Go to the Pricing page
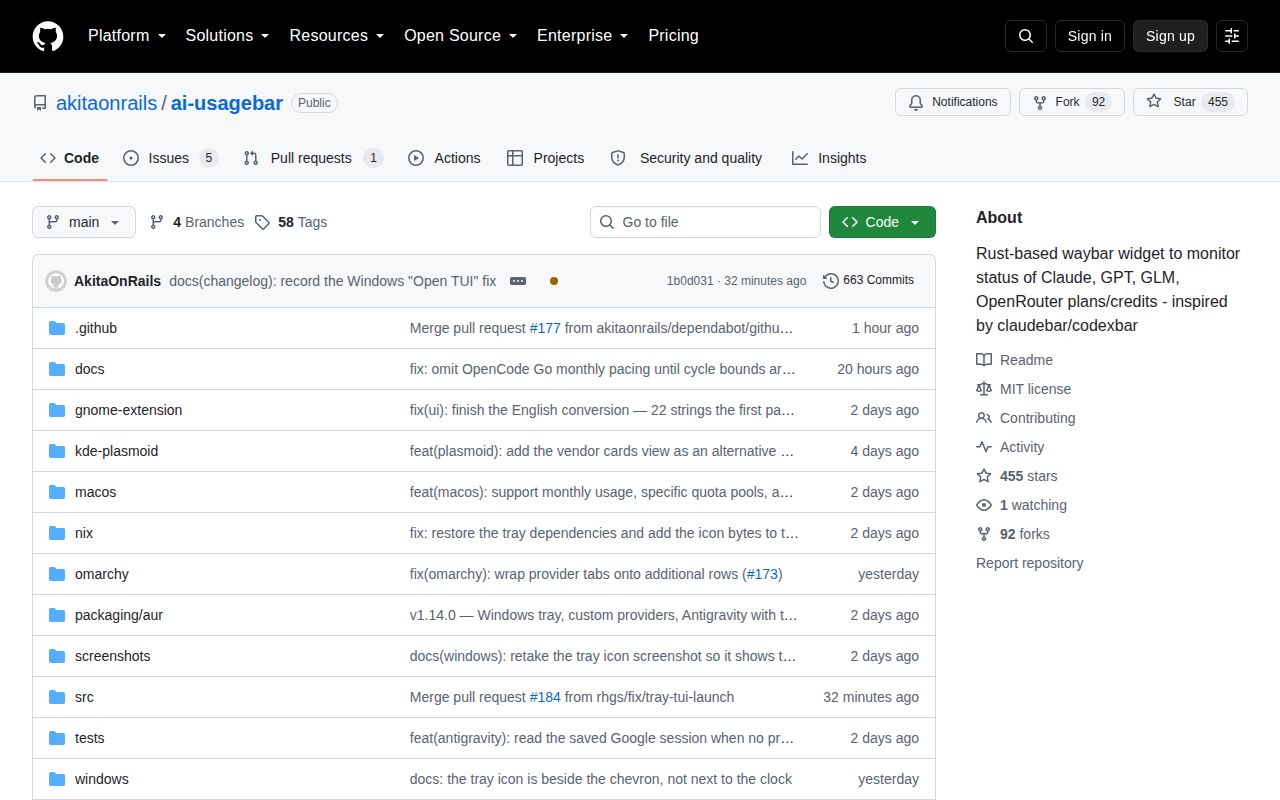The width and height of the screenshot is (1280, 800). [x=673, y=36]
